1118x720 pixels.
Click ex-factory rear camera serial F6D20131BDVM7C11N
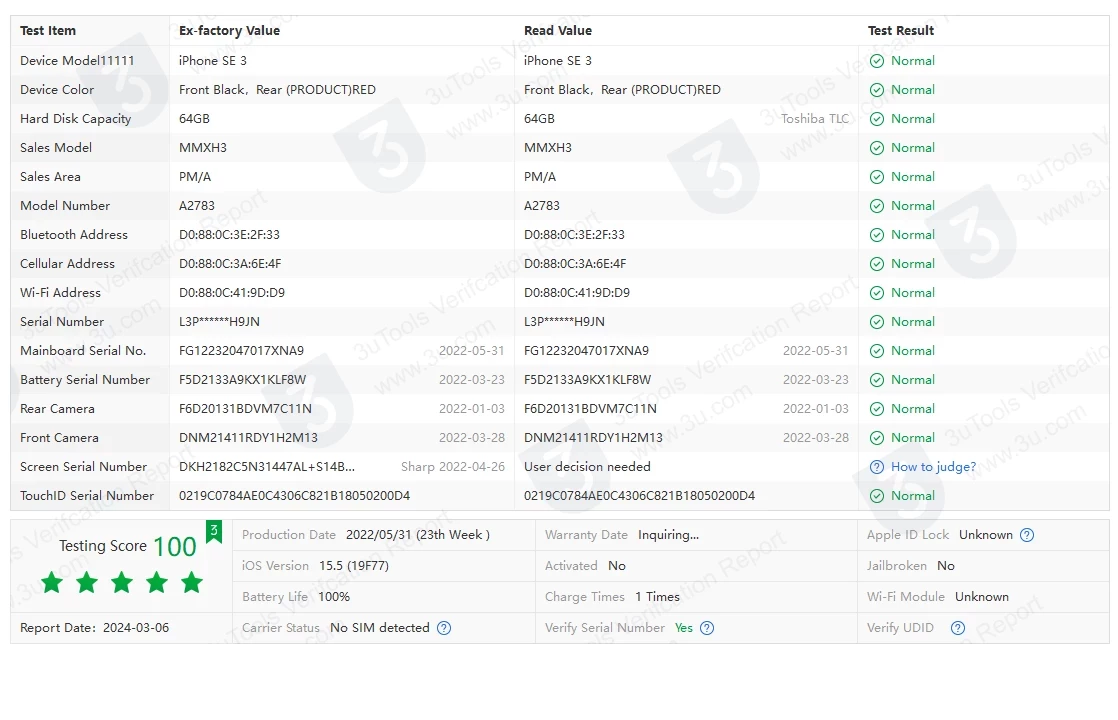[x=245, y=408]
